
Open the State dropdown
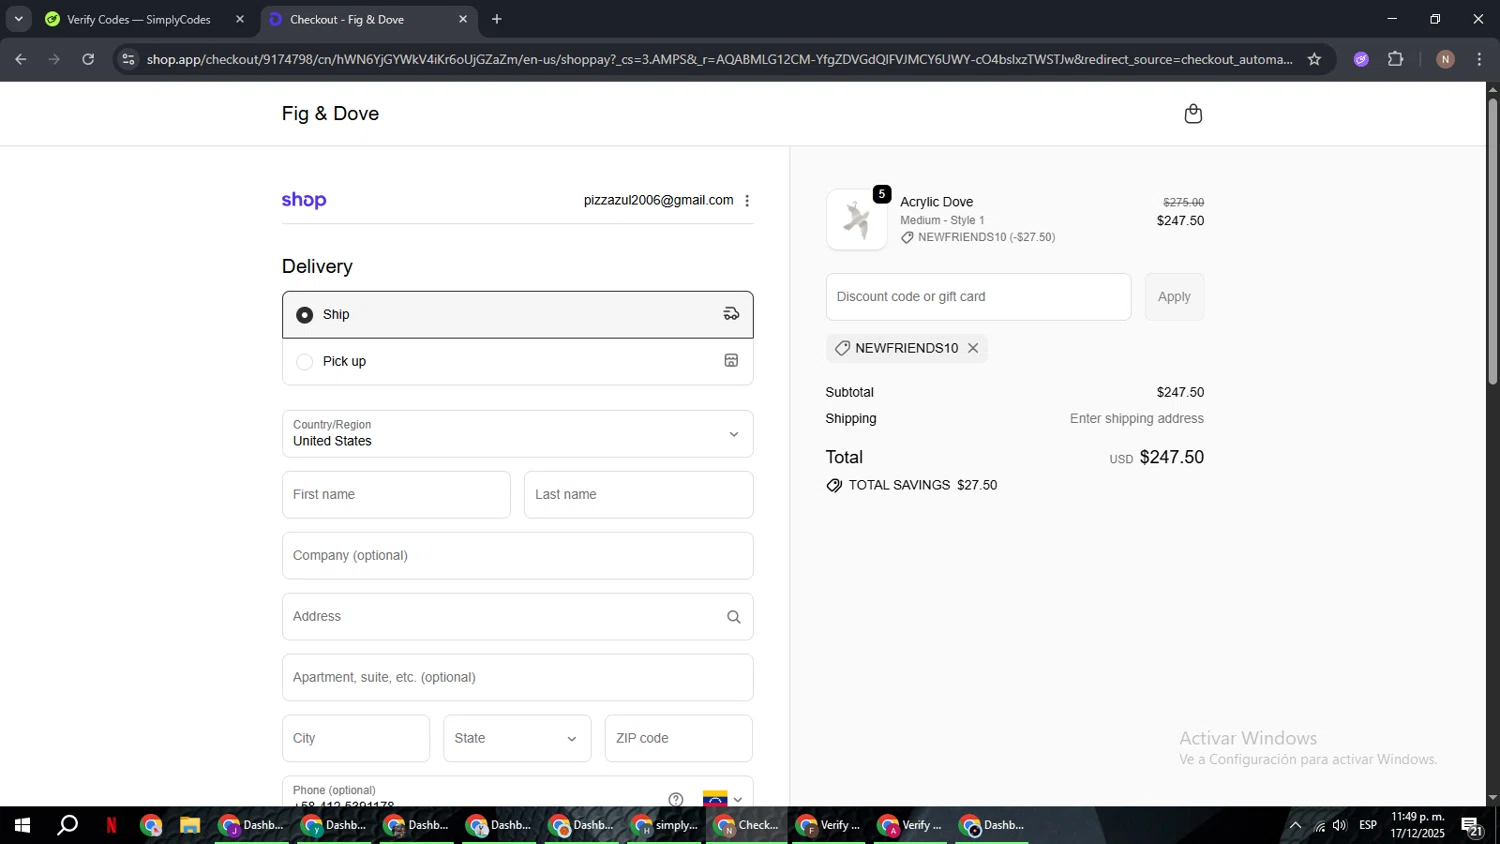point(517,739)
